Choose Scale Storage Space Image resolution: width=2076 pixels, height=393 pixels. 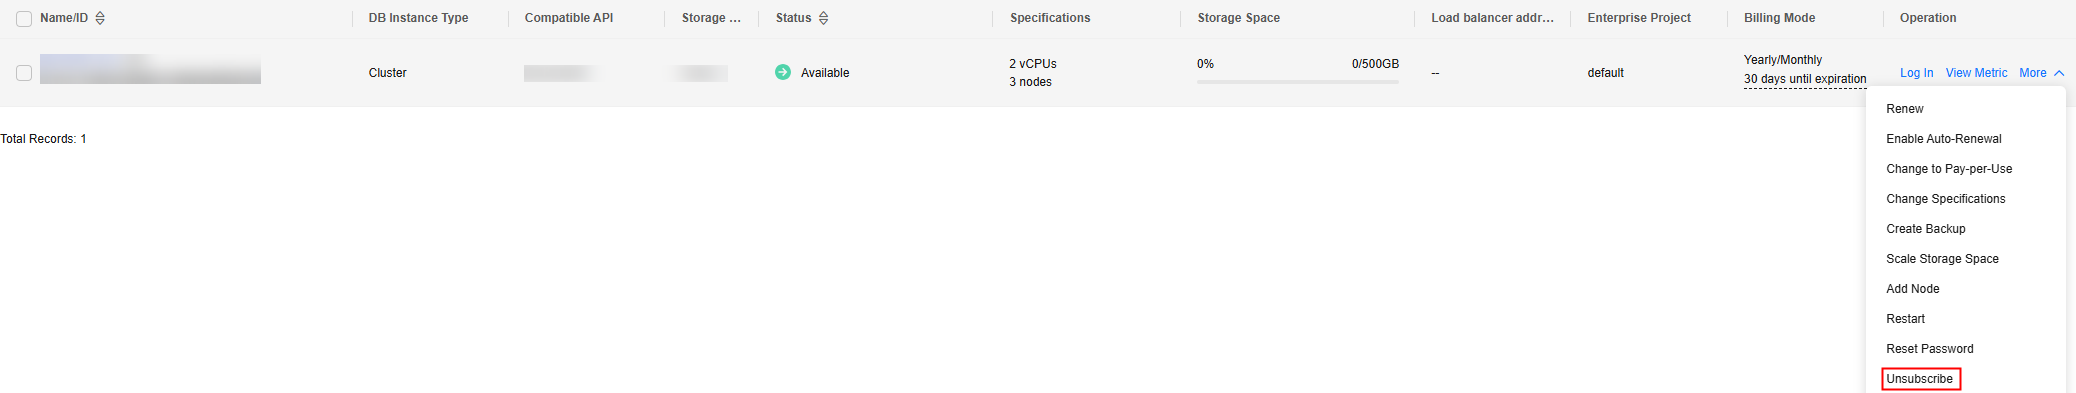pyautogui.click(x=1942, y=259)
